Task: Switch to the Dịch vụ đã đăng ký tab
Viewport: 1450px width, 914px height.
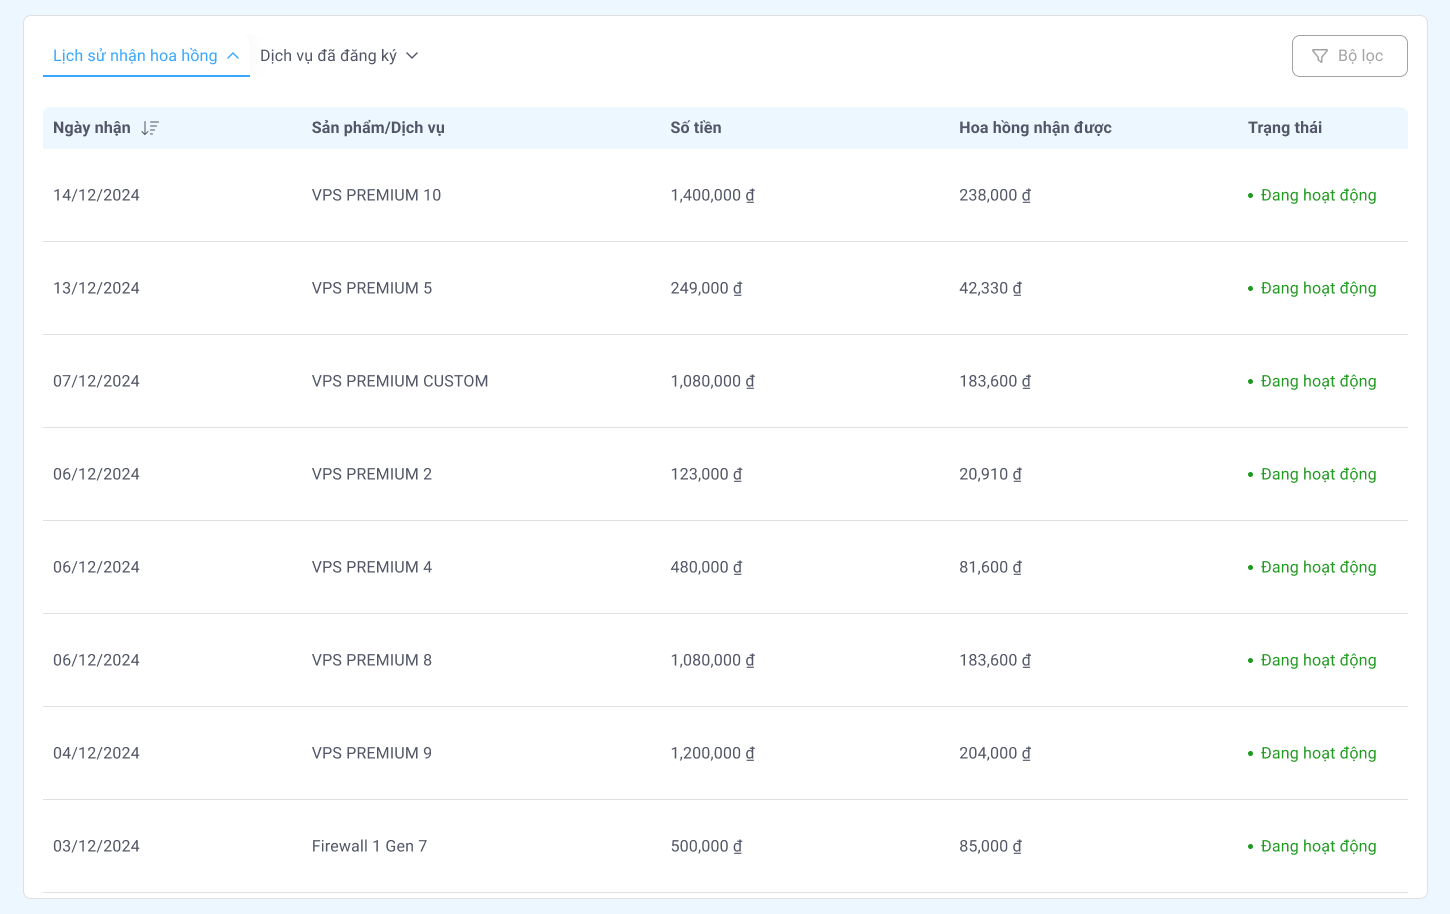Action: (328, 56)
